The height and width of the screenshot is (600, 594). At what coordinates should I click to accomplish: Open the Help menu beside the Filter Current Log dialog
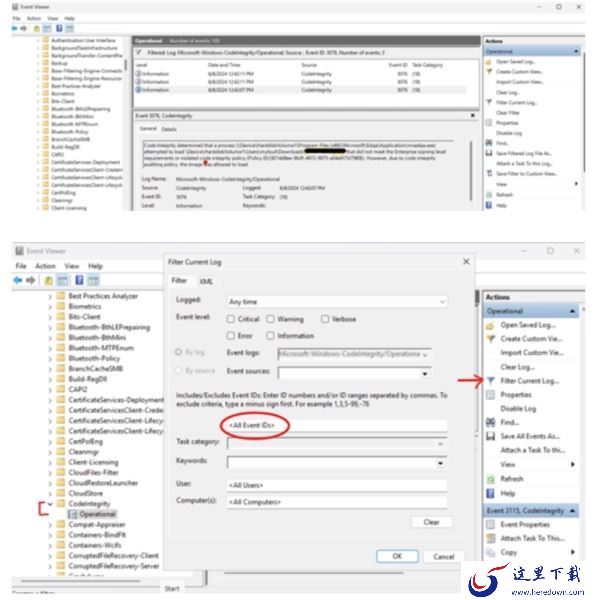(95, 266)
